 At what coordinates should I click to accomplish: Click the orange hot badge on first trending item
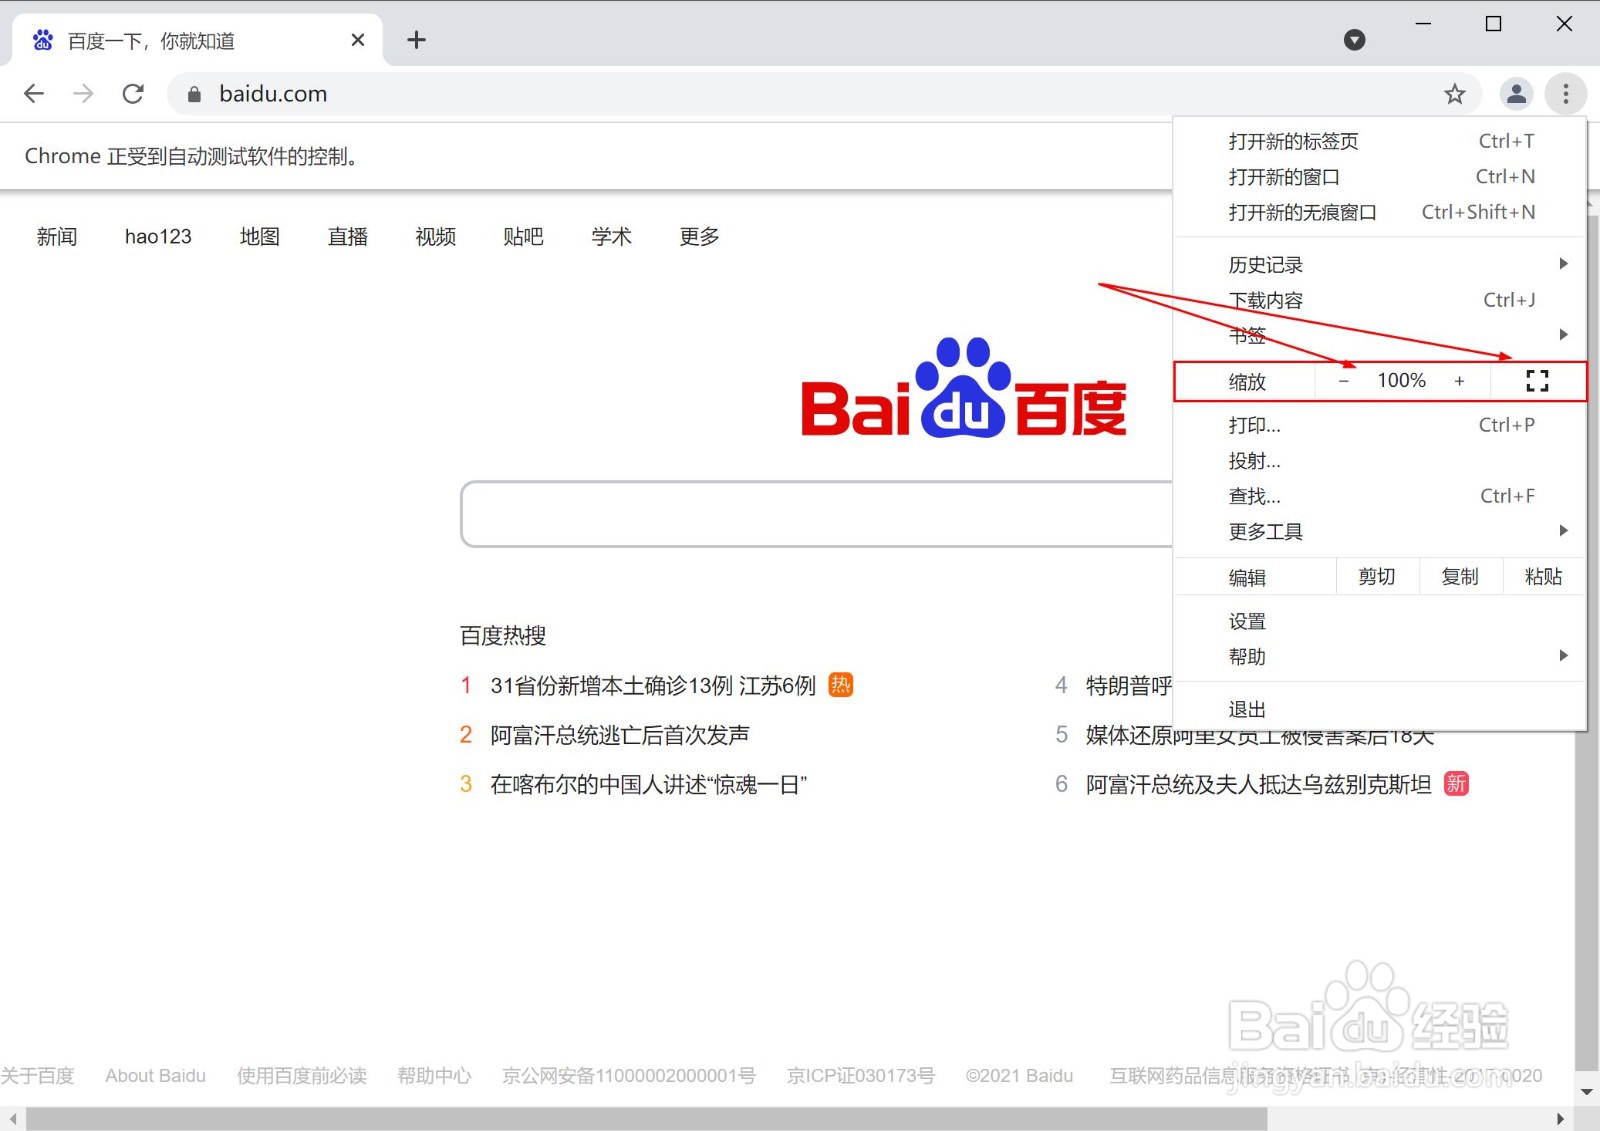click(x=841, y=685)
